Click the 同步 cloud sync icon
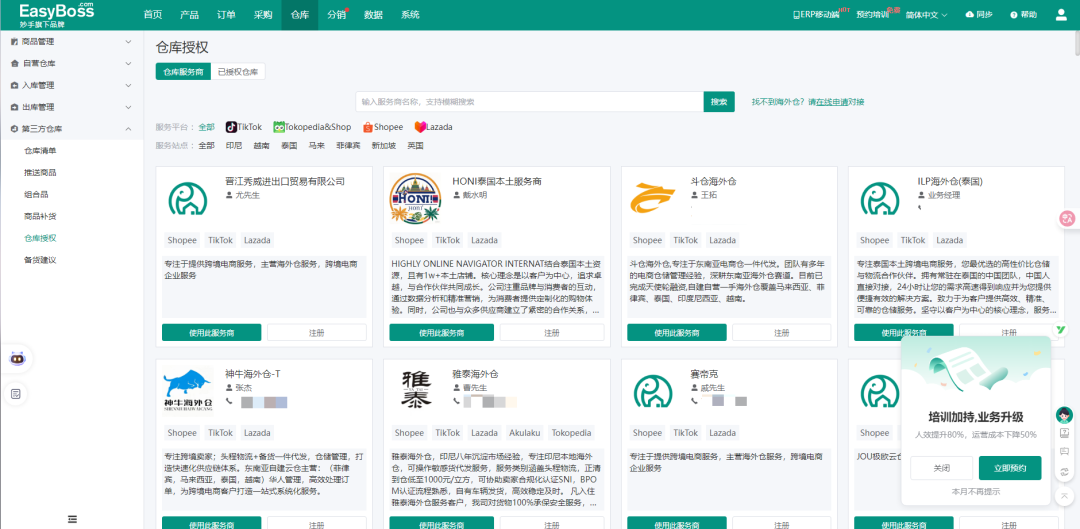The image size is (1080, 529). tap(970, 14)
